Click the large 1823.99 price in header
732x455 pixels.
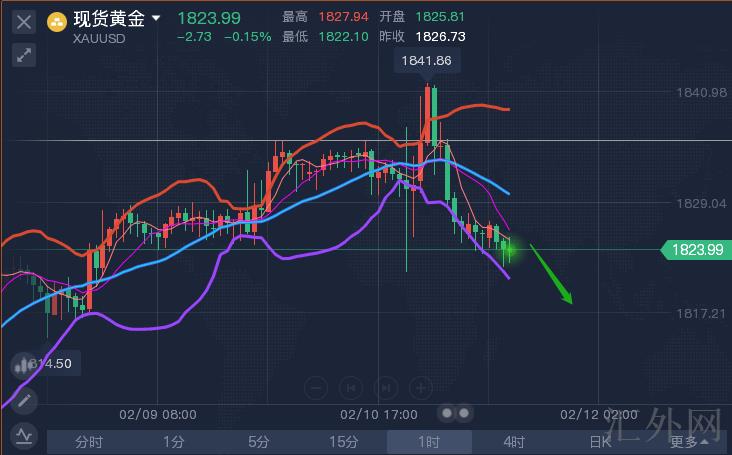click(x=209, y=18)
